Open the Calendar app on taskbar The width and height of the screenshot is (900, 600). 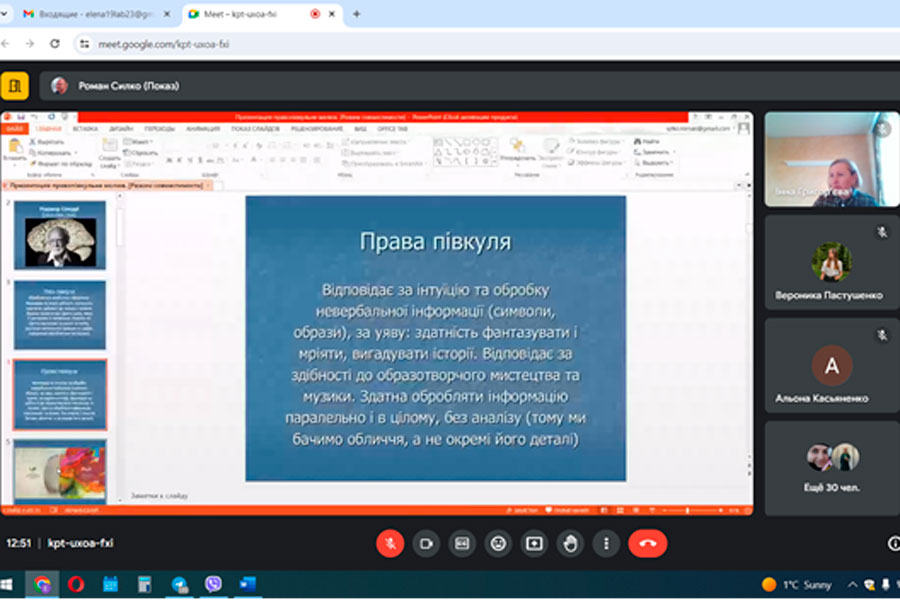pos(110,584)
